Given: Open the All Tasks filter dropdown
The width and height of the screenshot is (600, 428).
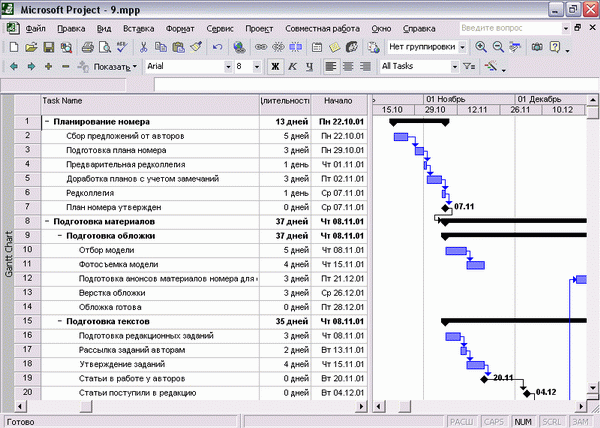Looking at the screenshot, I should [454, 67].
